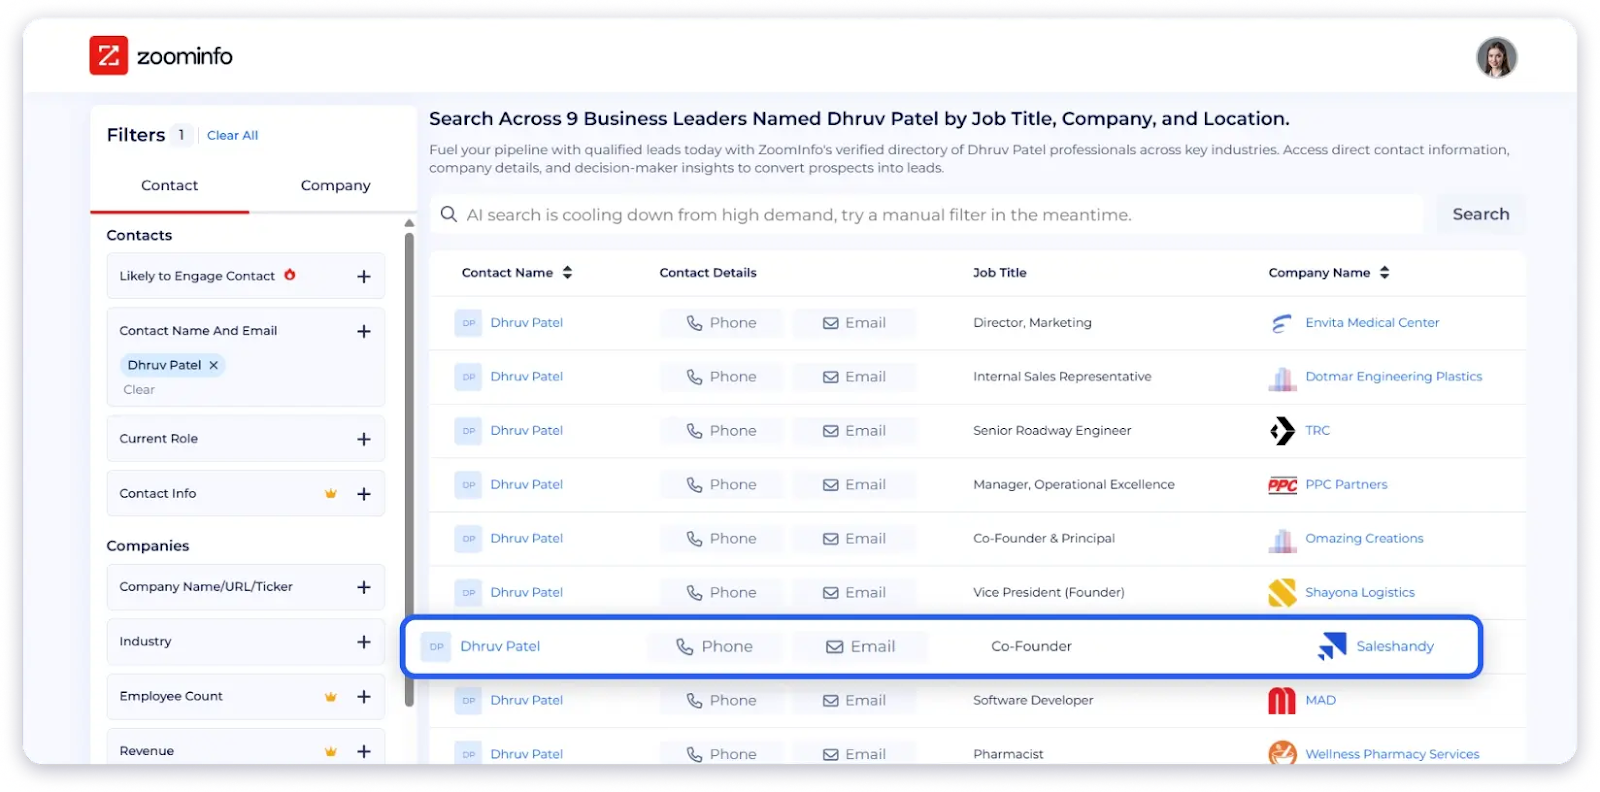Remove the Dhruv Patel filter chip
1600x792 pixels.
[x=213, y=365]
